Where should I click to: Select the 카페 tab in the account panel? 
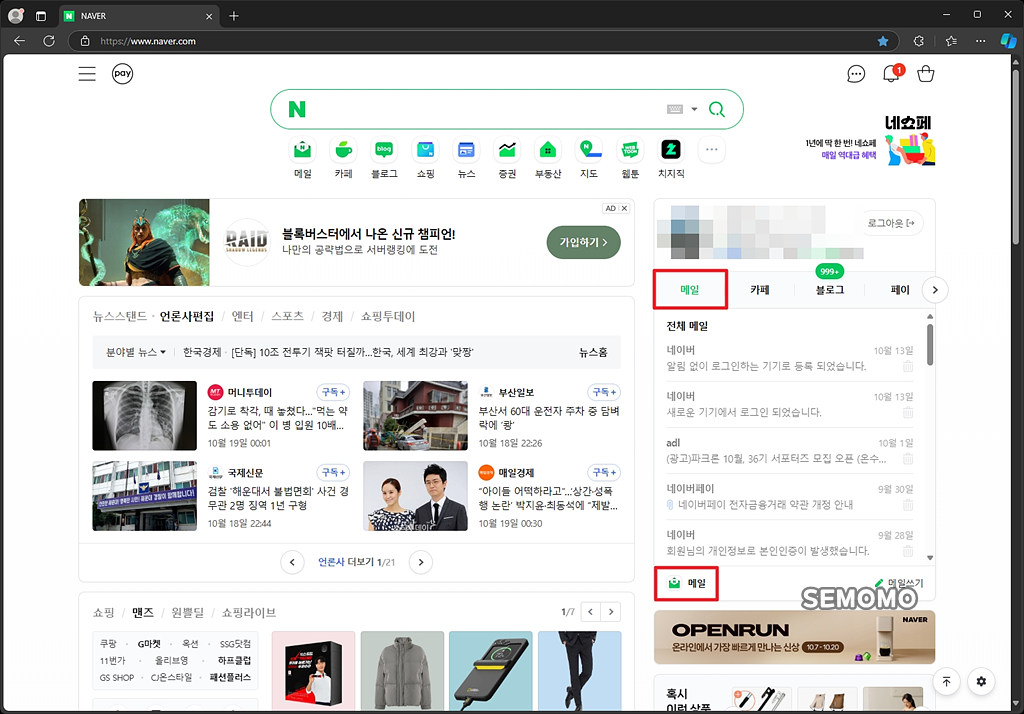(x=760, y=290)
